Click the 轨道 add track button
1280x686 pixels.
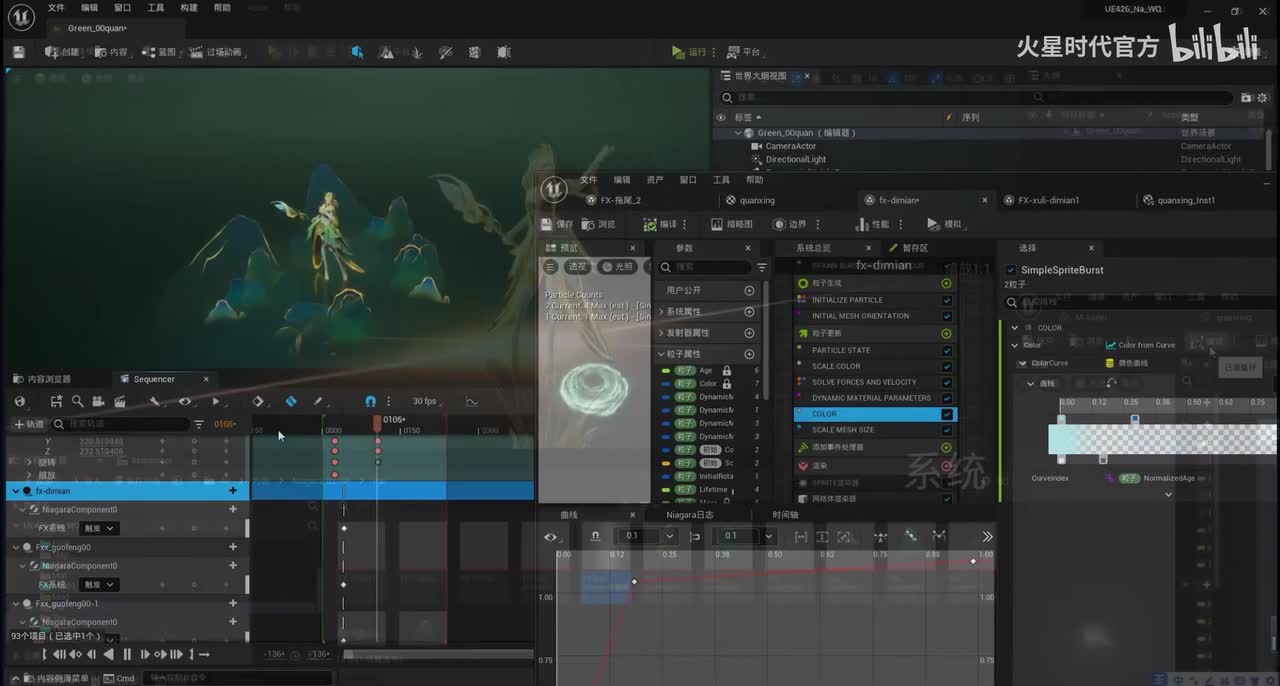click(28, 424)
